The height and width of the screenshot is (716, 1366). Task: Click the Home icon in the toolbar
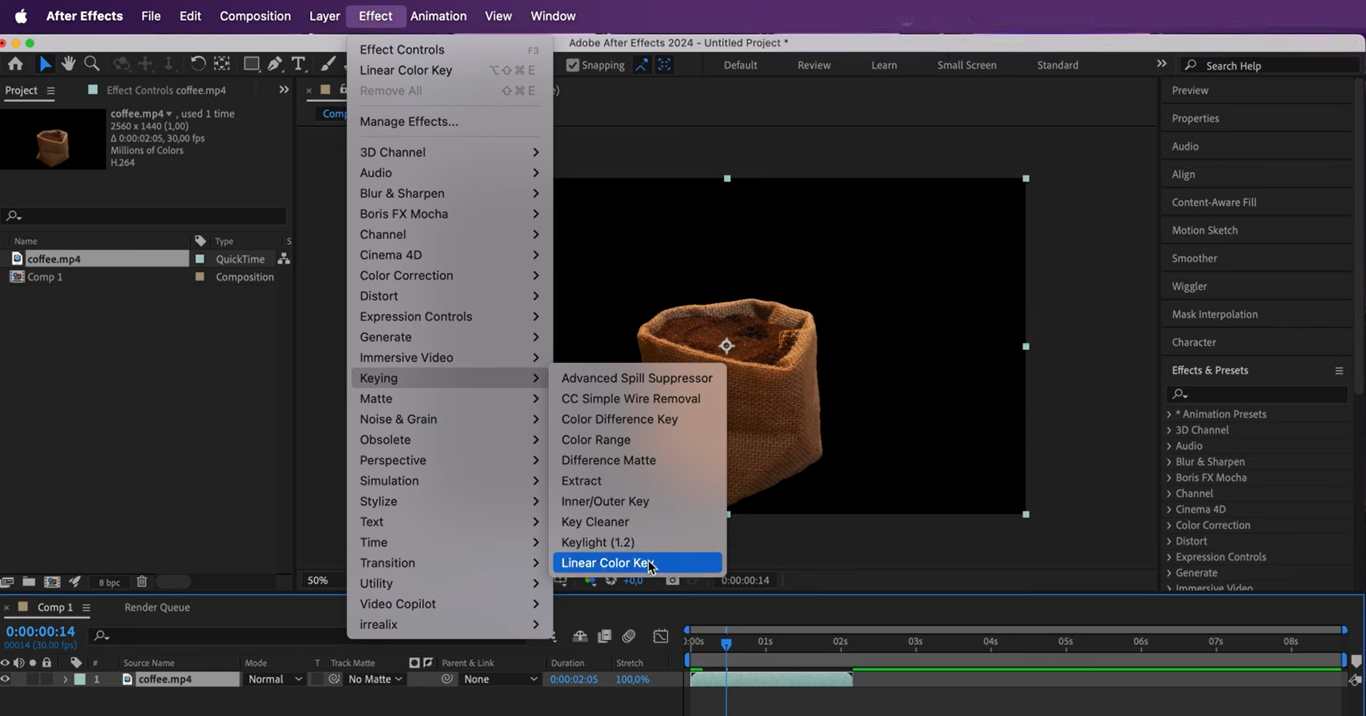pos(16,64)
